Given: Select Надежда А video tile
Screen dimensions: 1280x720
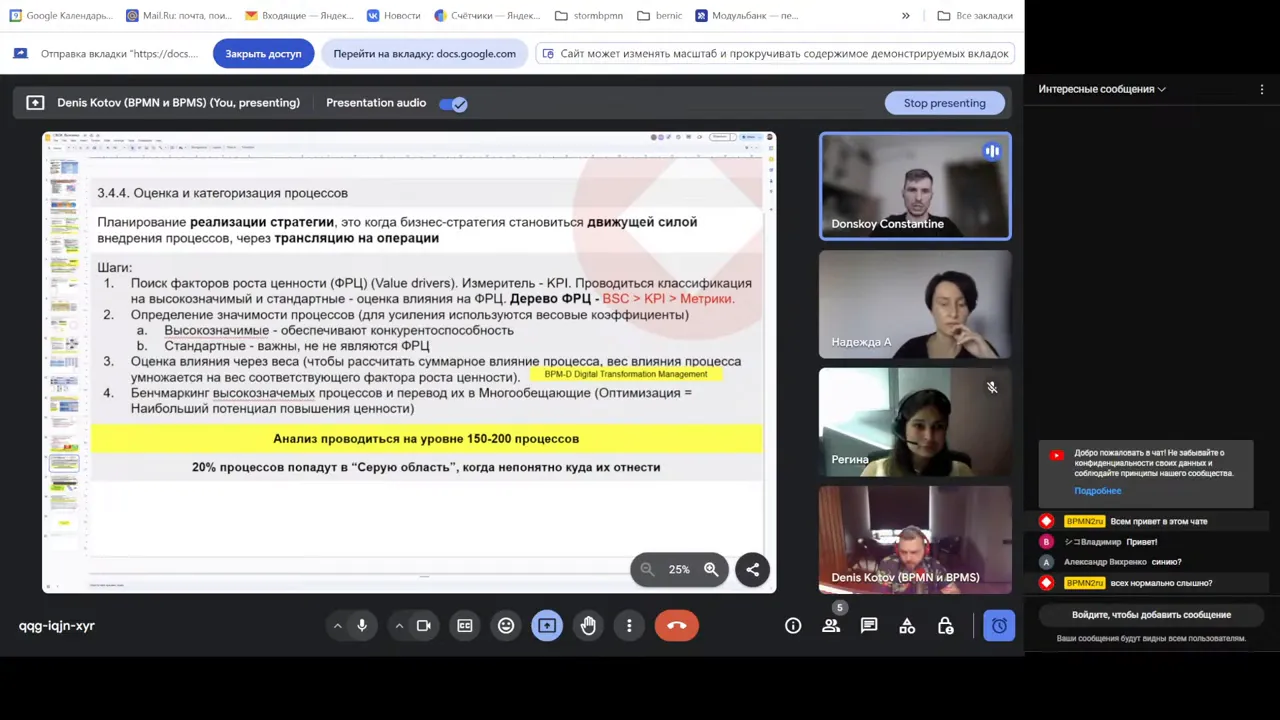Looking at the screenshot, I should click(x=915, y=304).
